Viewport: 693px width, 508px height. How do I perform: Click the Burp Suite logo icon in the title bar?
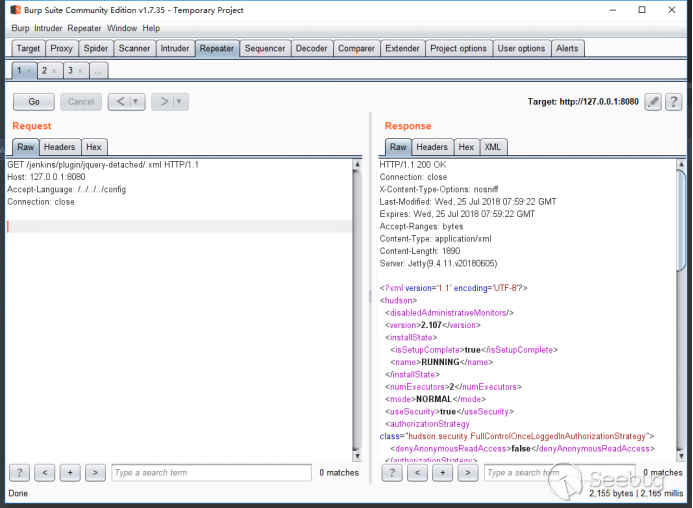tap(15, 10)
